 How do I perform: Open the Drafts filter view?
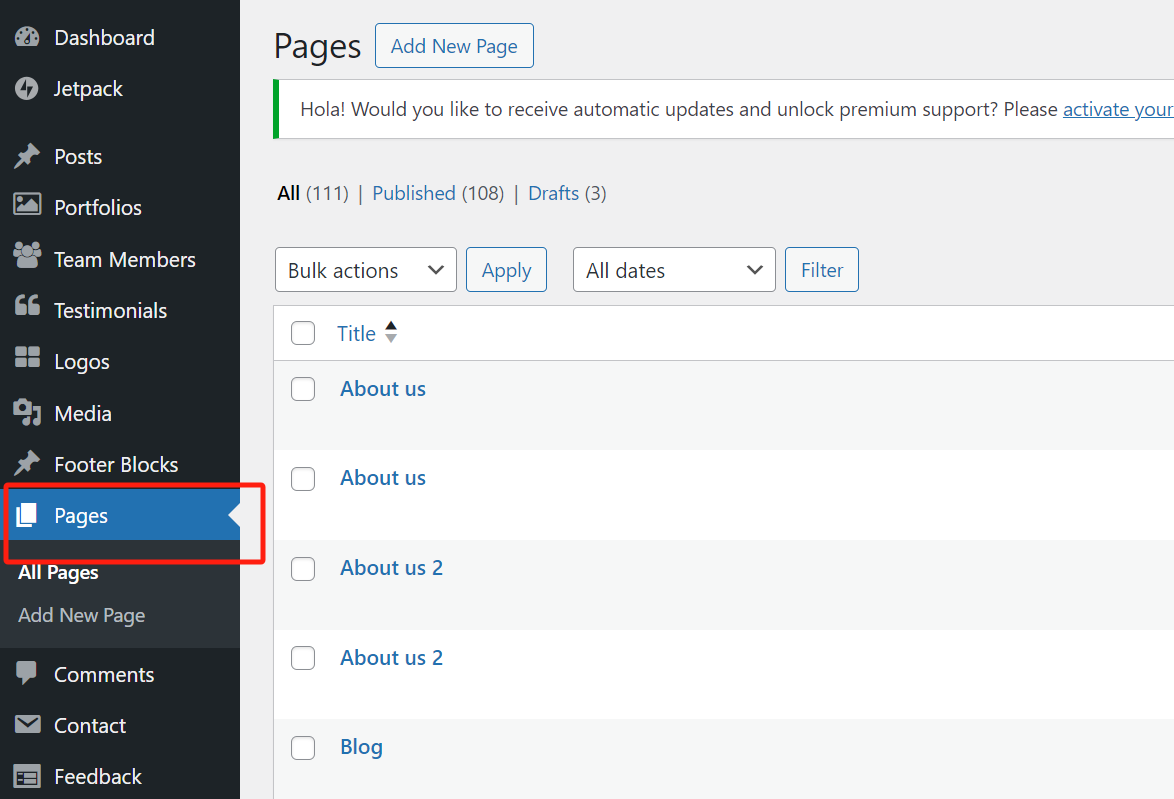click(553, 193)
